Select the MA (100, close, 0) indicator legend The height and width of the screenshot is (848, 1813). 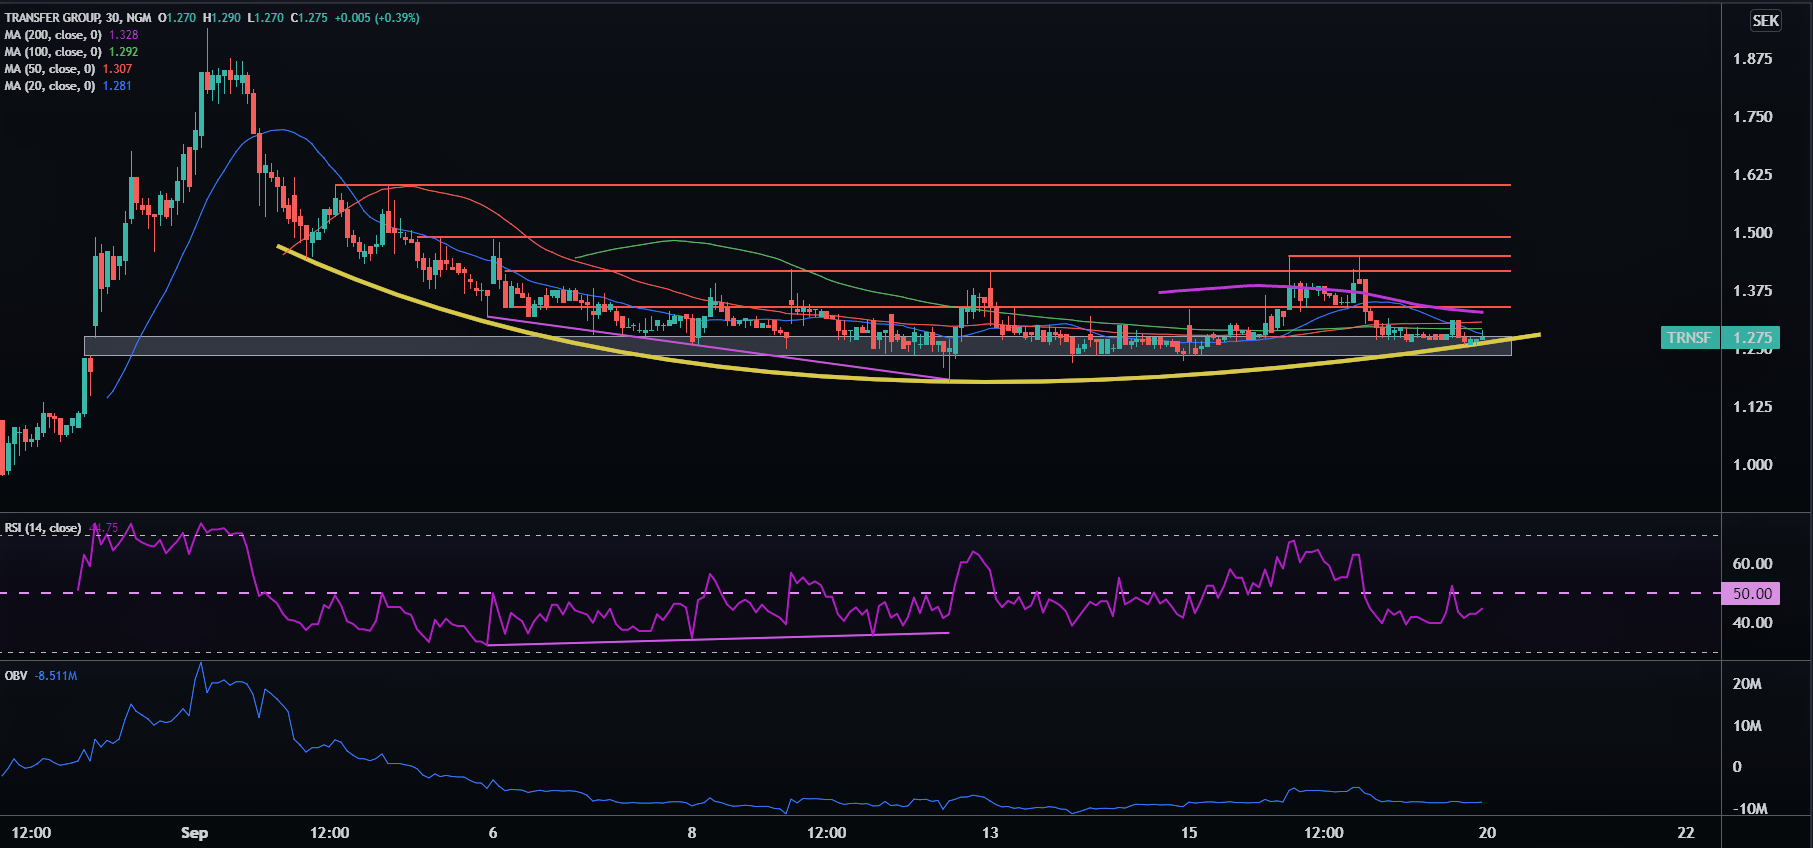(x=52, y=52)
